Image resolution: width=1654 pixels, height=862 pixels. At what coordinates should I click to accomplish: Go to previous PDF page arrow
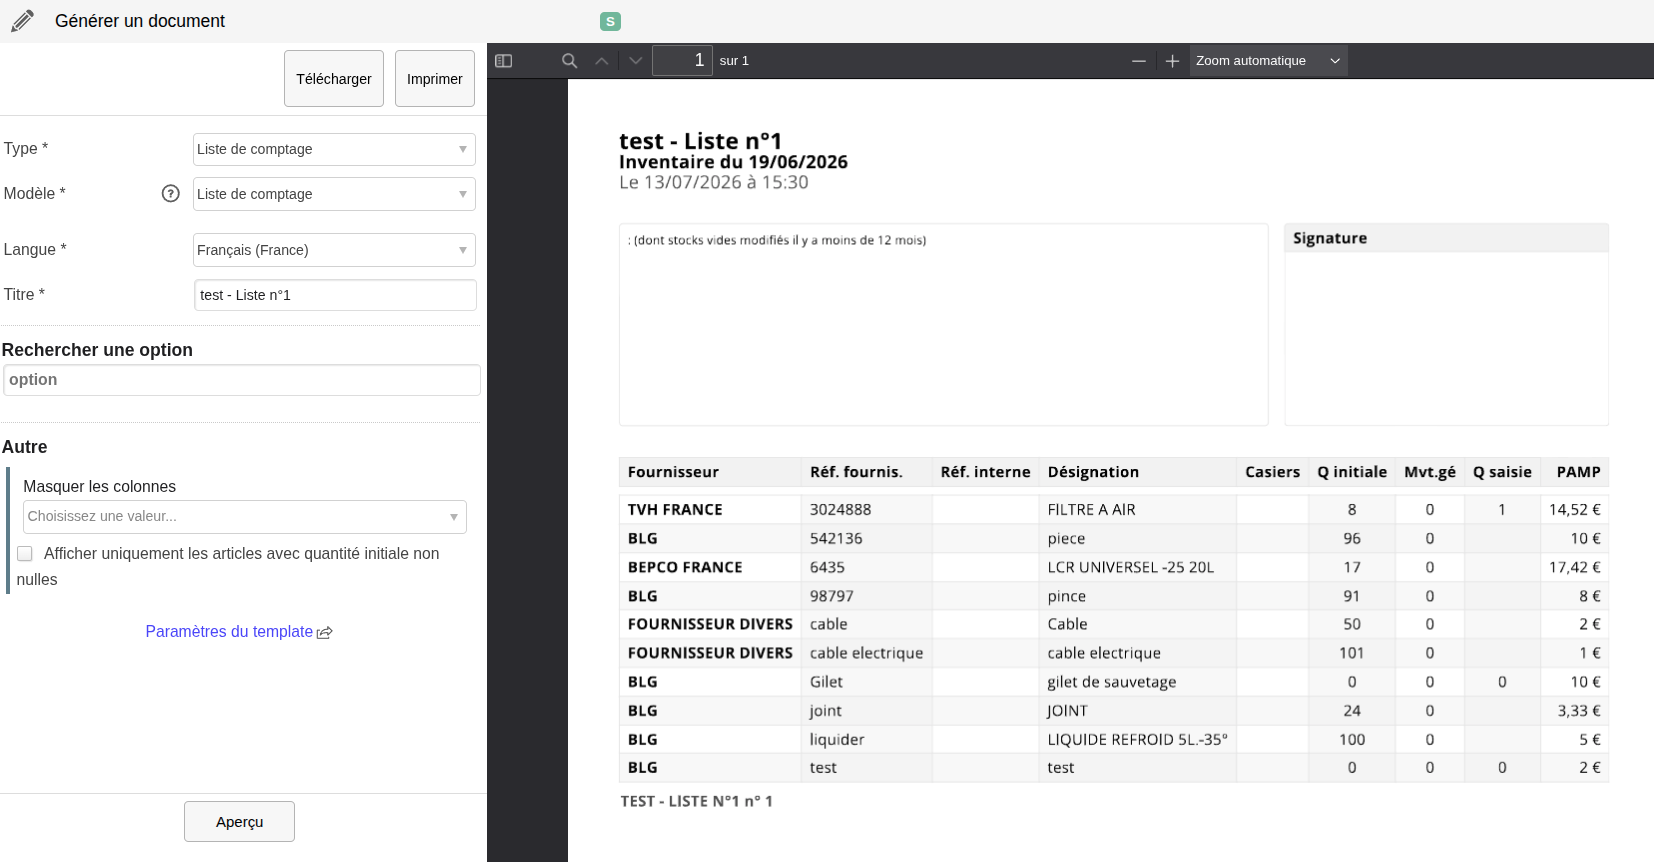coord(602,61)
